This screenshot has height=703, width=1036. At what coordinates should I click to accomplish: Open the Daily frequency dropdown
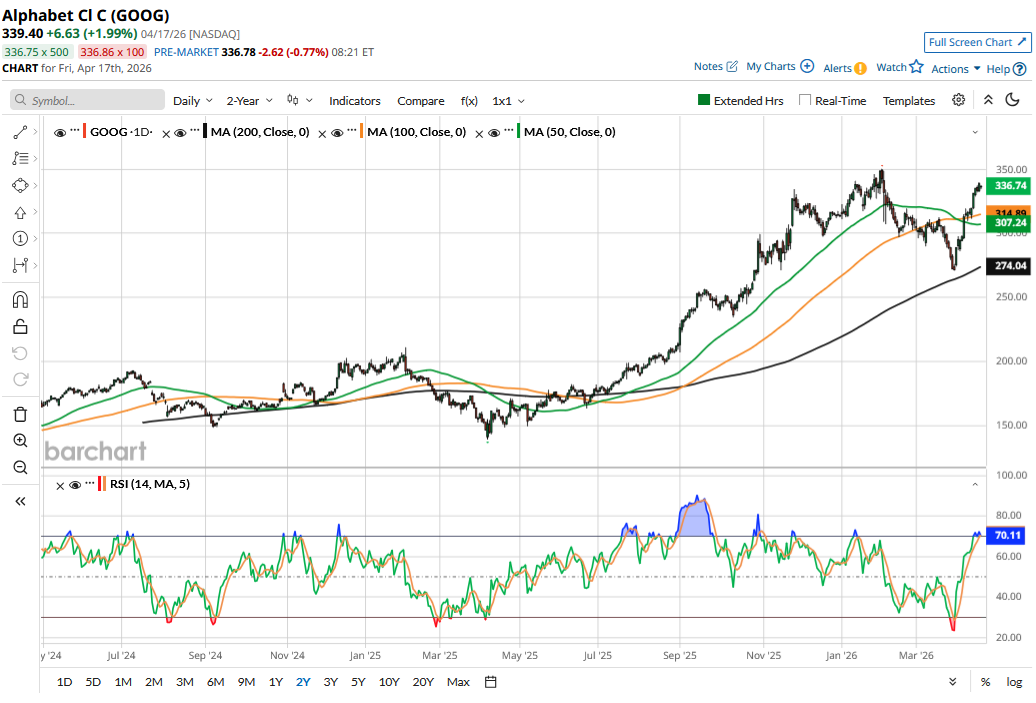[x=192, y=101]
